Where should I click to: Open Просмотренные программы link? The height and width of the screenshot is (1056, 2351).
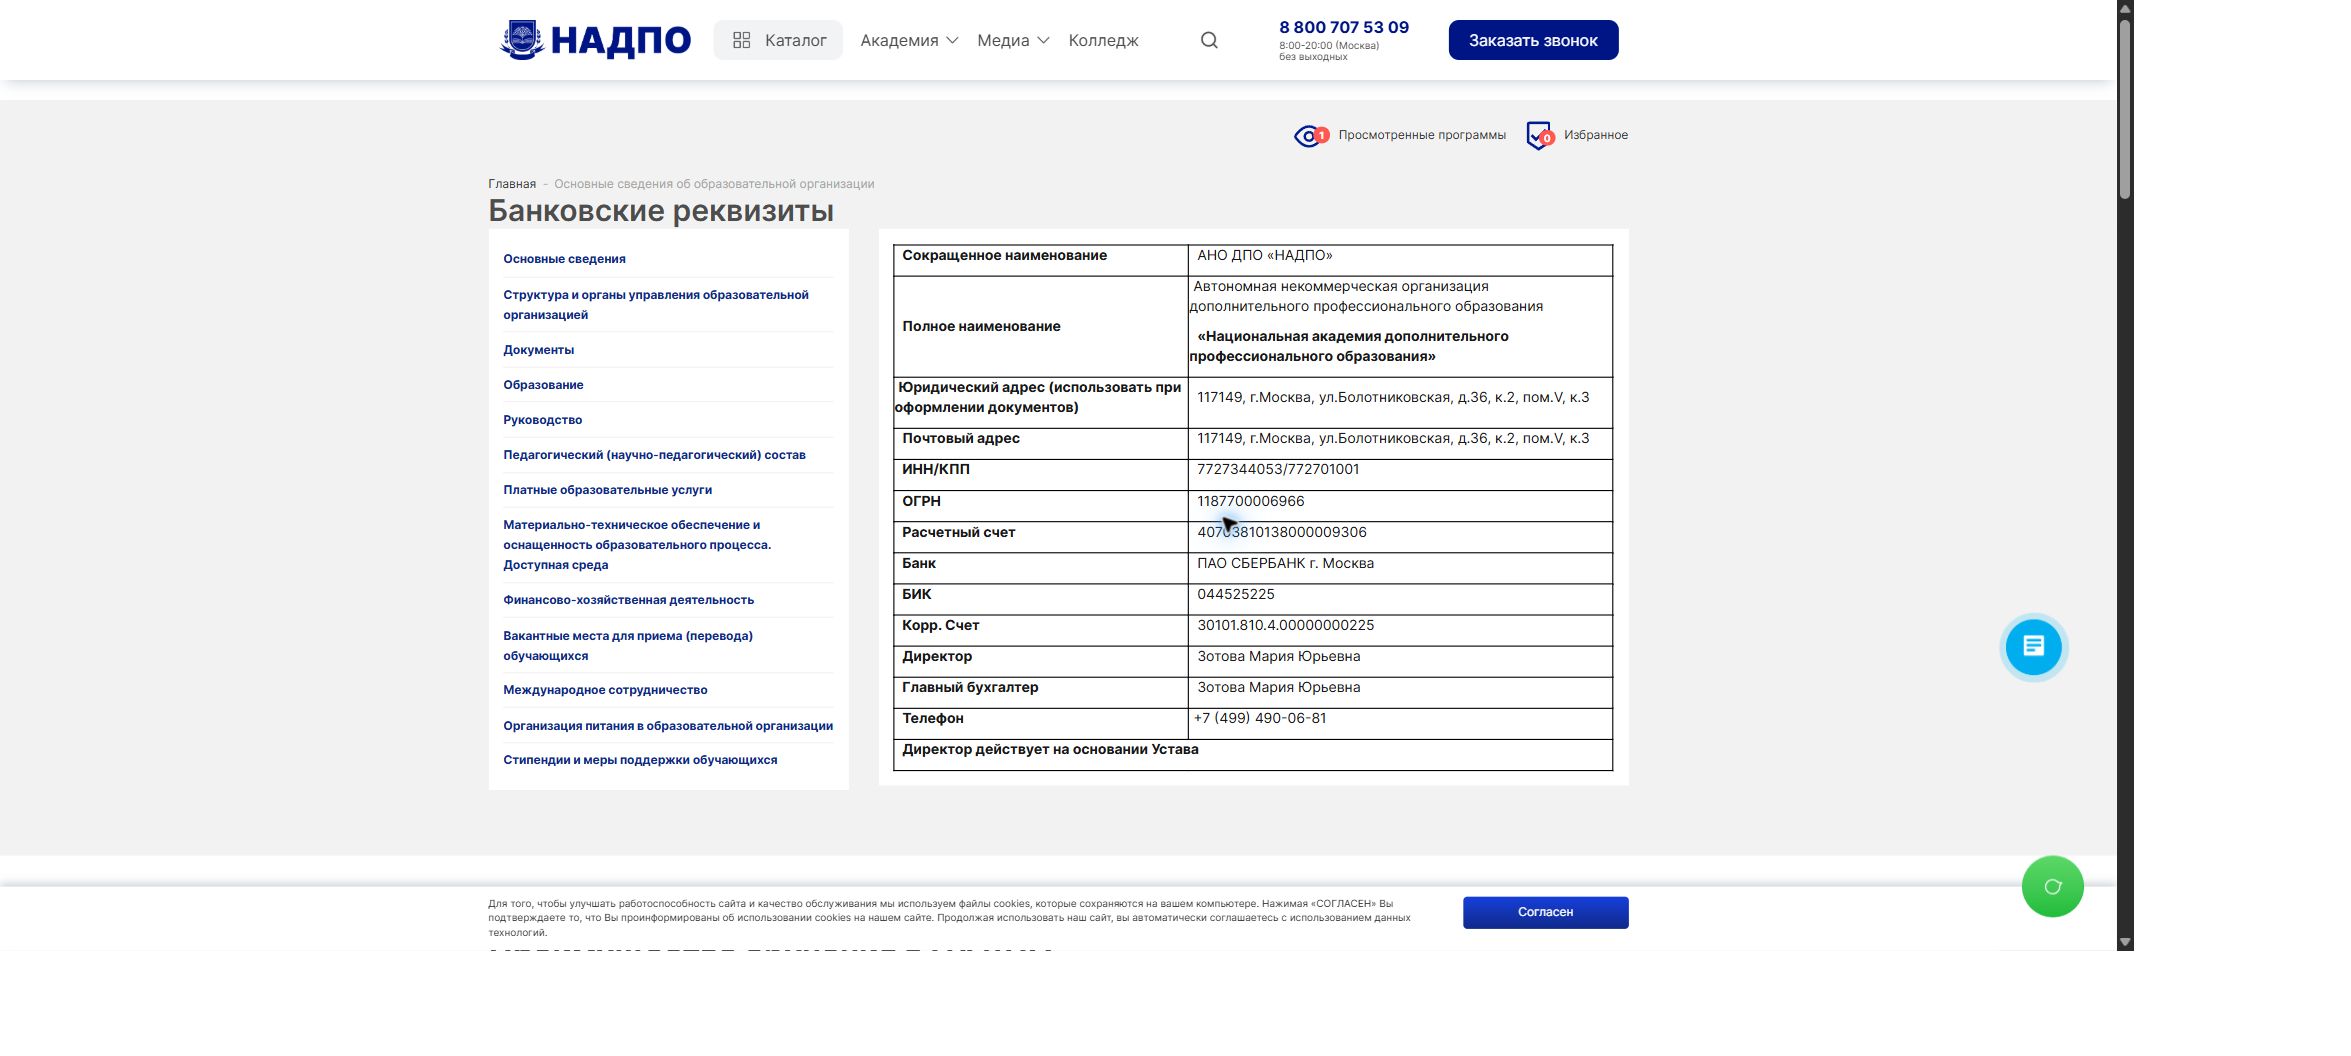click(x=1421, y=135)
